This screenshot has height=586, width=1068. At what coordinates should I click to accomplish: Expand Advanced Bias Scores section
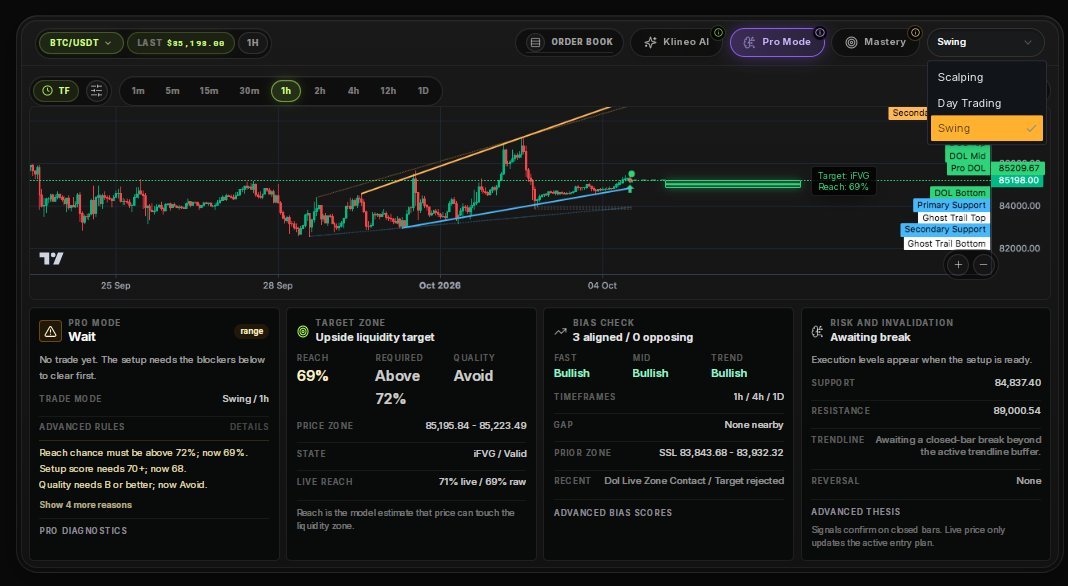612,513
